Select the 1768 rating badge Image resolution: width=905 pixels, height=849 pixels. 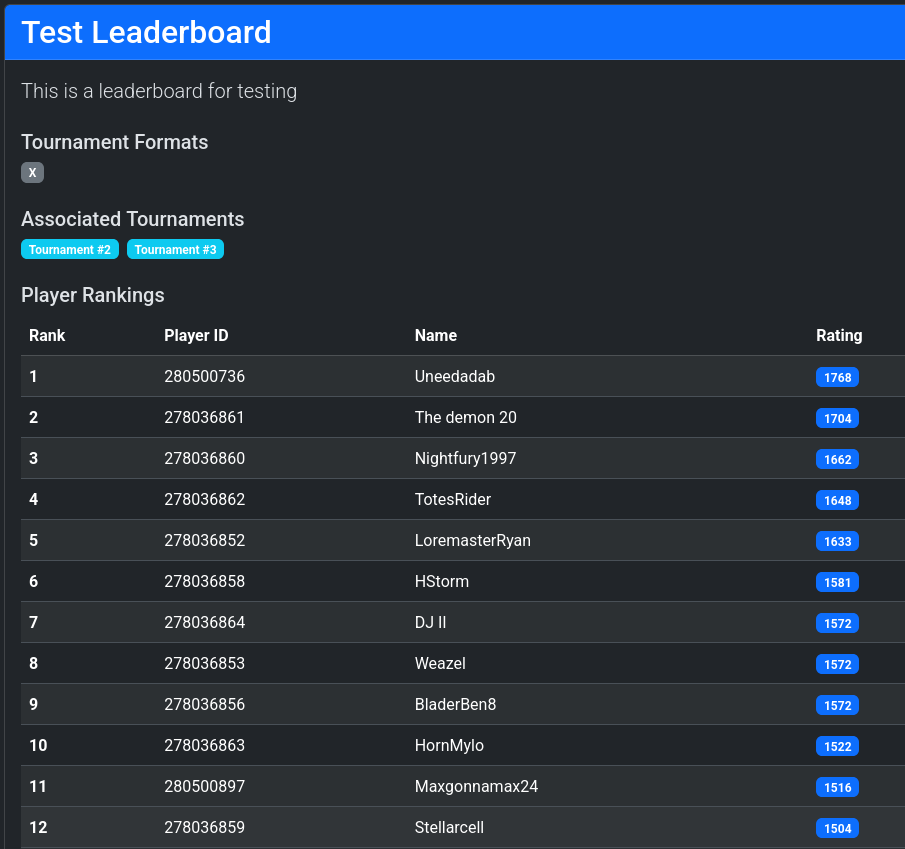pyautogui.click(x=837, y=377)
